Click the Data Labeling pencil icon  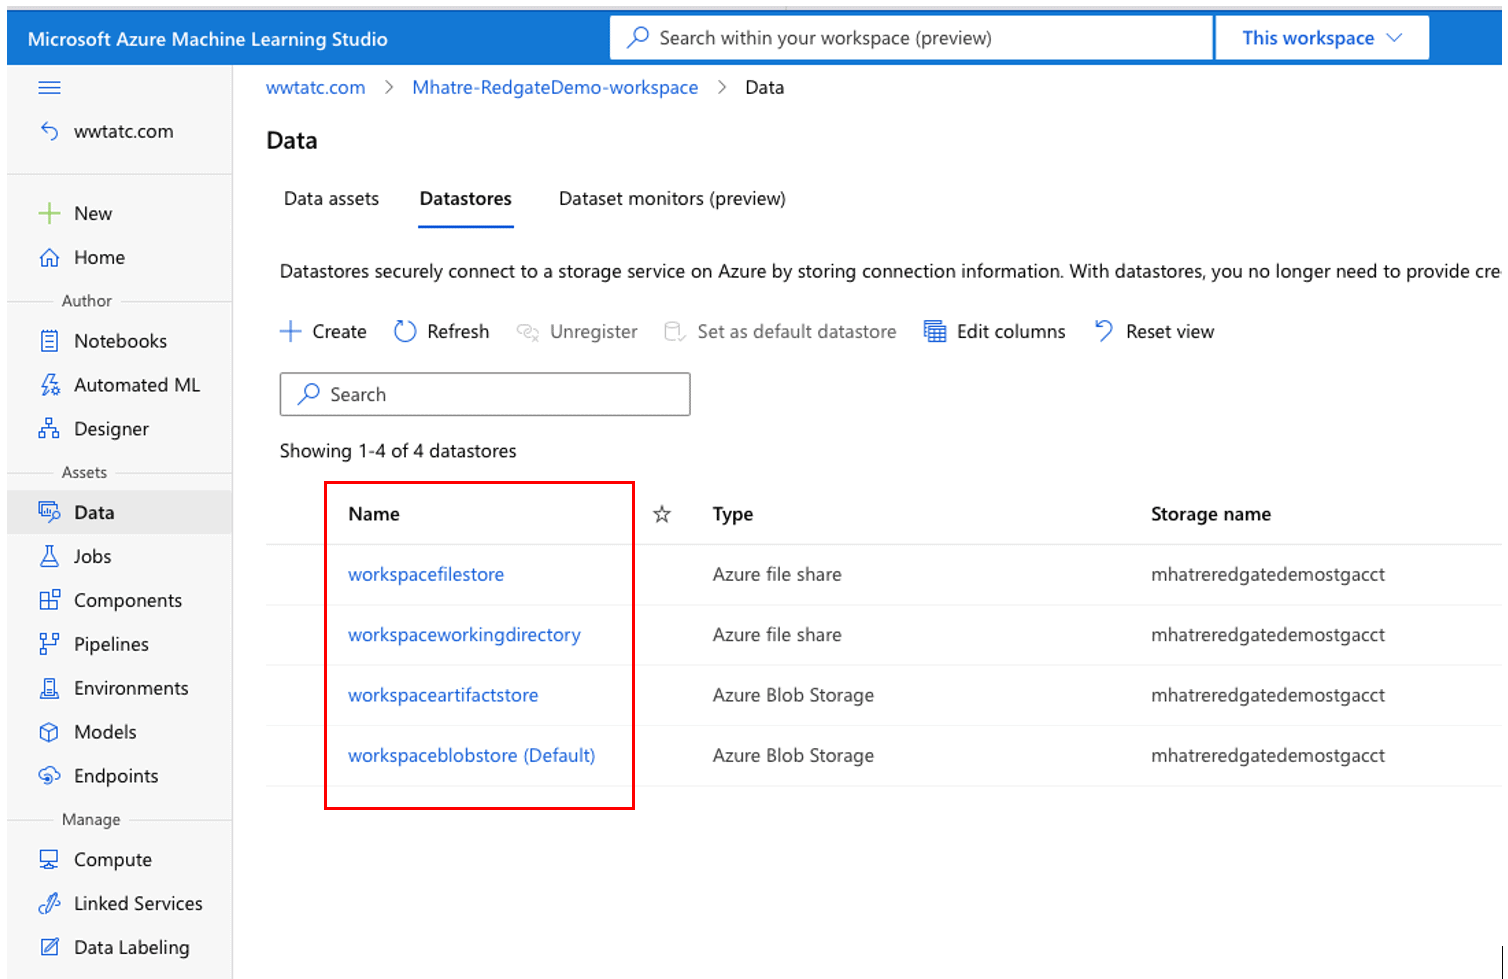tap(49, 947)
